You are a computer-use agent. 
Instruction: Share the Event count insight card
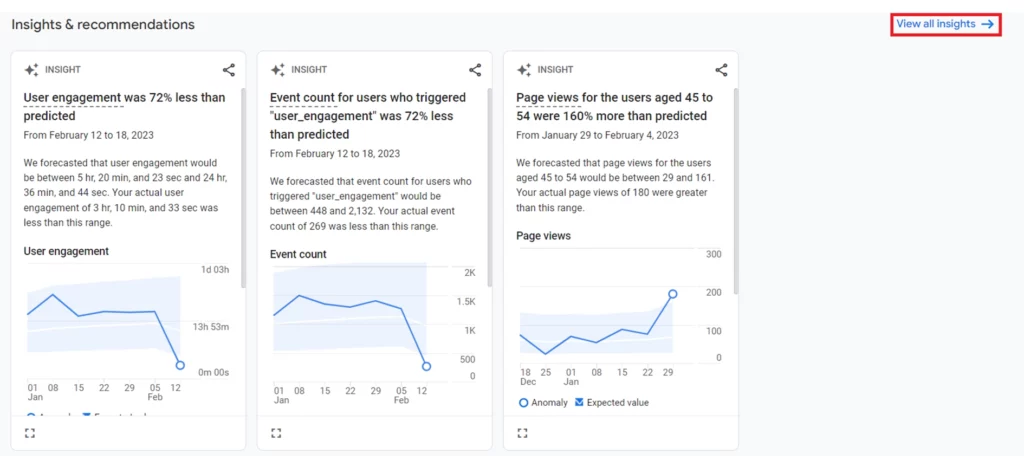point(475,70)
